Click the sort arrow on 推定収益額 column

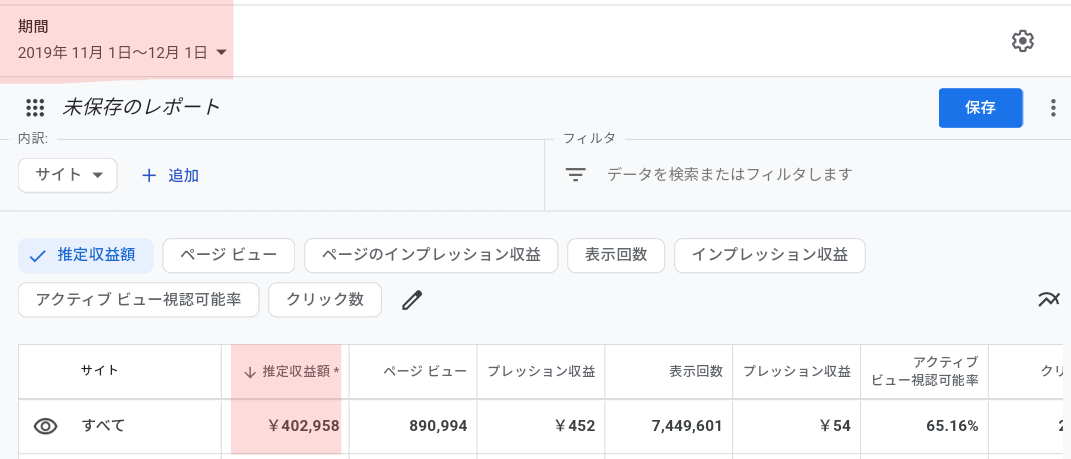tap(250, 372)
